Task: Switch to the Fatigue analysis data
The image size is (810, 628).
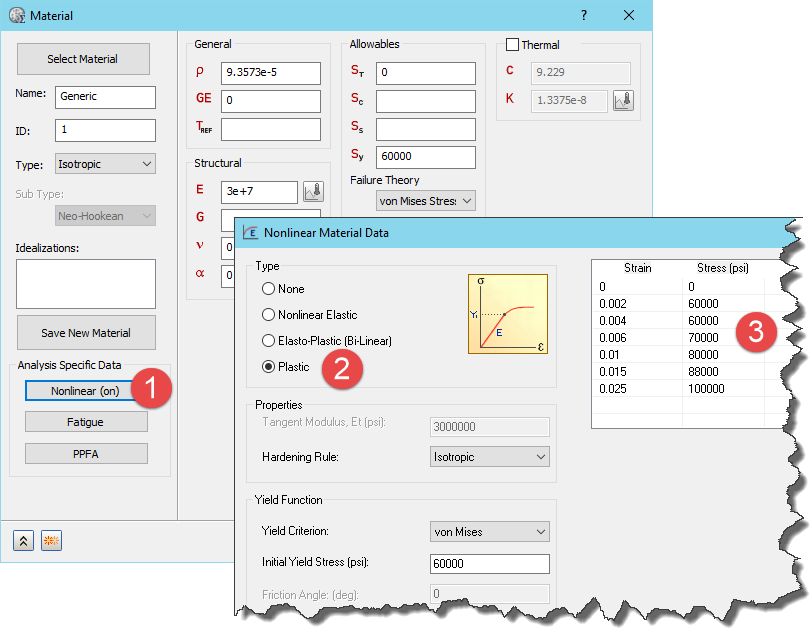Action: click(86, 421)
